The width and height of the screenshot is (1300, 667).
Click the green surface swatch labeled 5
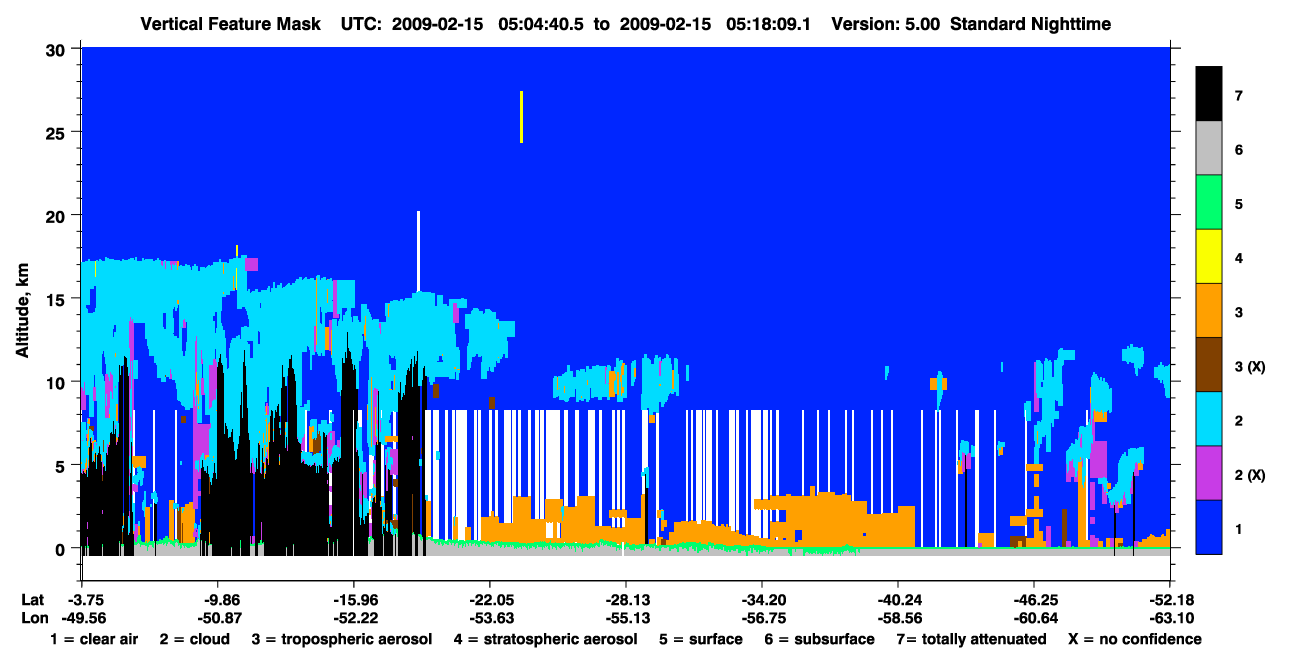tap(1209, 202)
